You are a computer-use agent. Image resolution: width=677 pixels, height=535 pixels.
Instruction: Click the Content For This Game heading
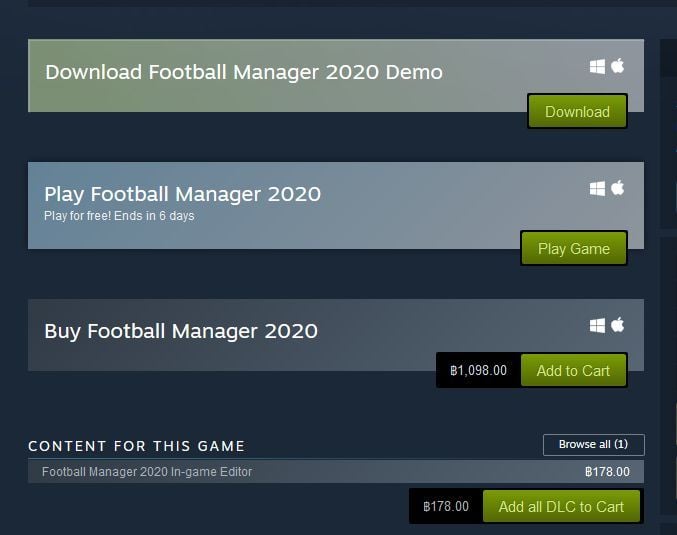pos(136,446)
